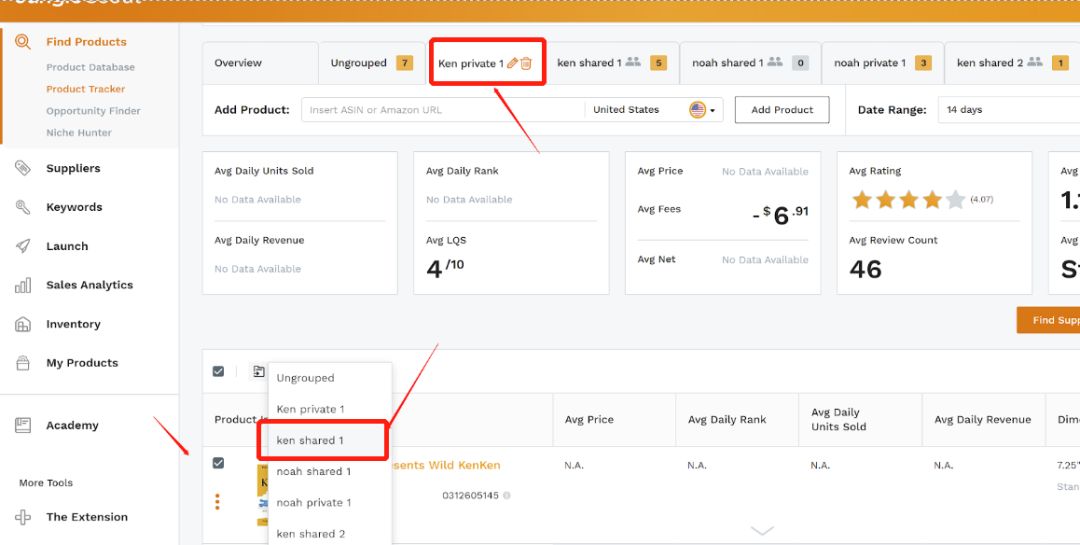Open the three-dot menu for the KenKen product

(x=217, y=502)
